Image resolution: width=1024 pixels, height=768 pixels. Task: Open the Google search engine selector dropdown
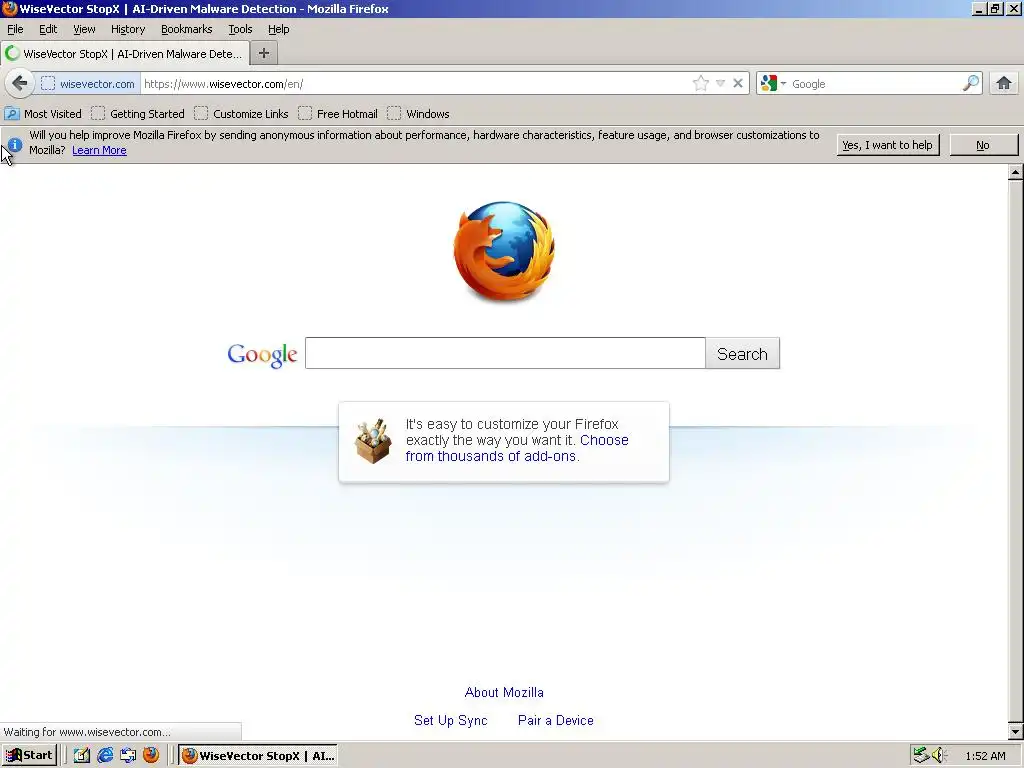pos(773,84)
